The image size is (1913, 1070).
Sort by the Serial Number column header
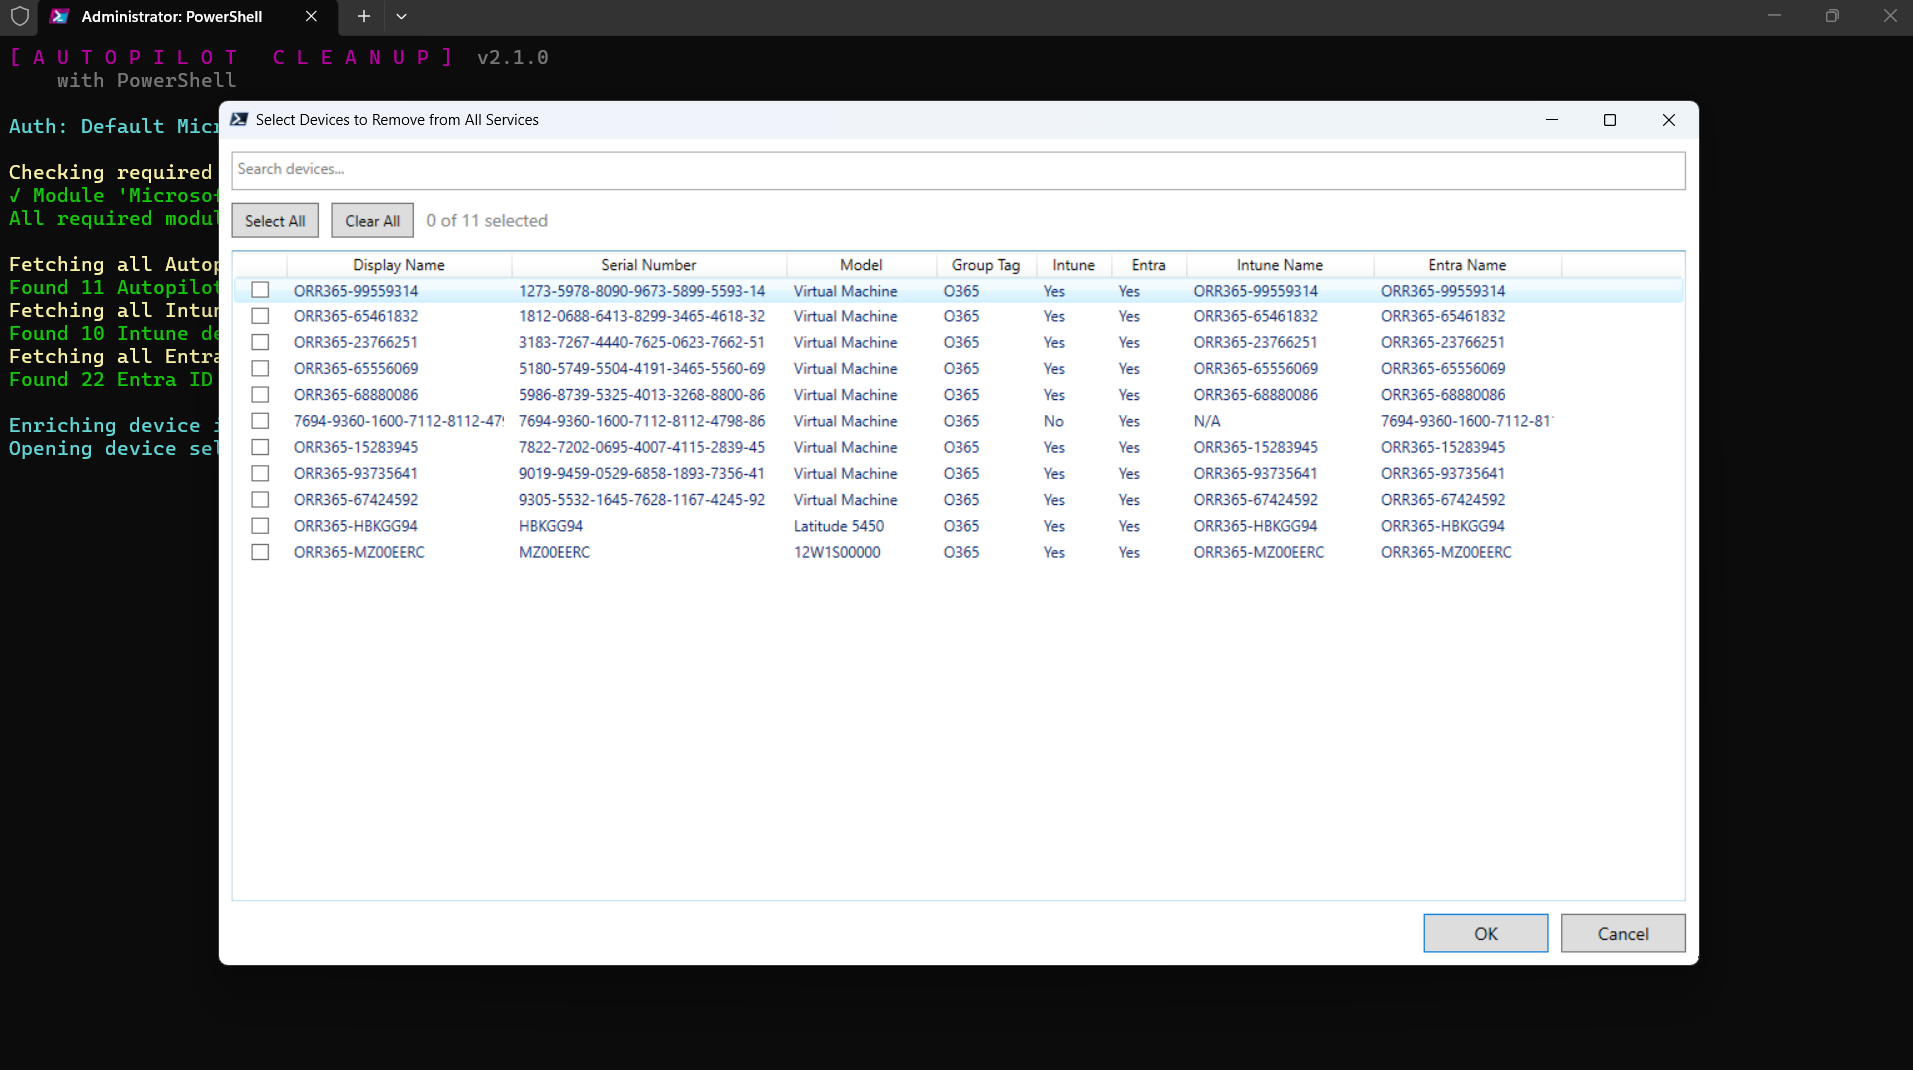pyautogui.click(x=648, y=265)
